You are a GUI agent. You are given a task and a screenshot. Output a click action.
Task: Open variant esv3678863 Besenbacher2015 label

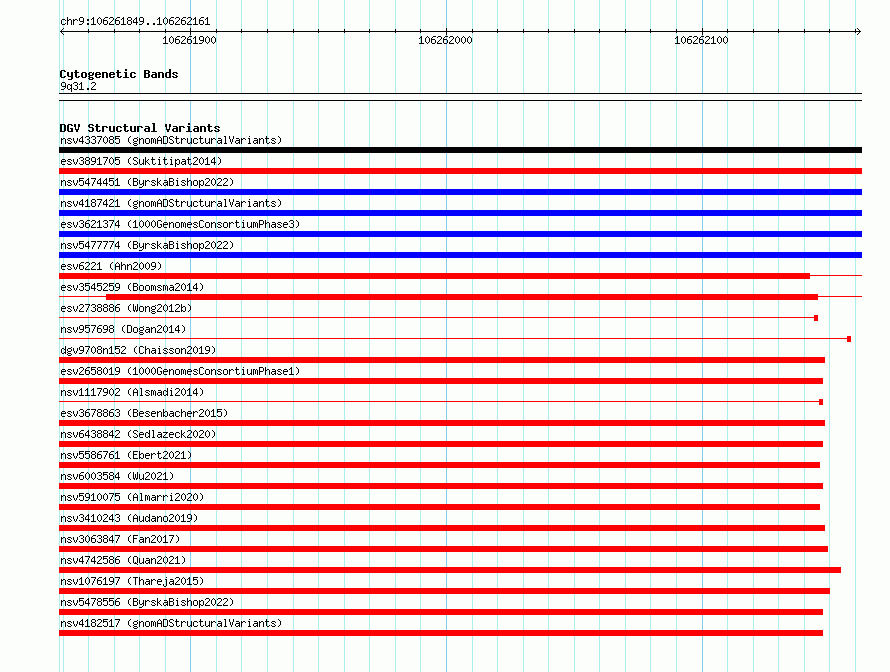[x=144, y=413]
